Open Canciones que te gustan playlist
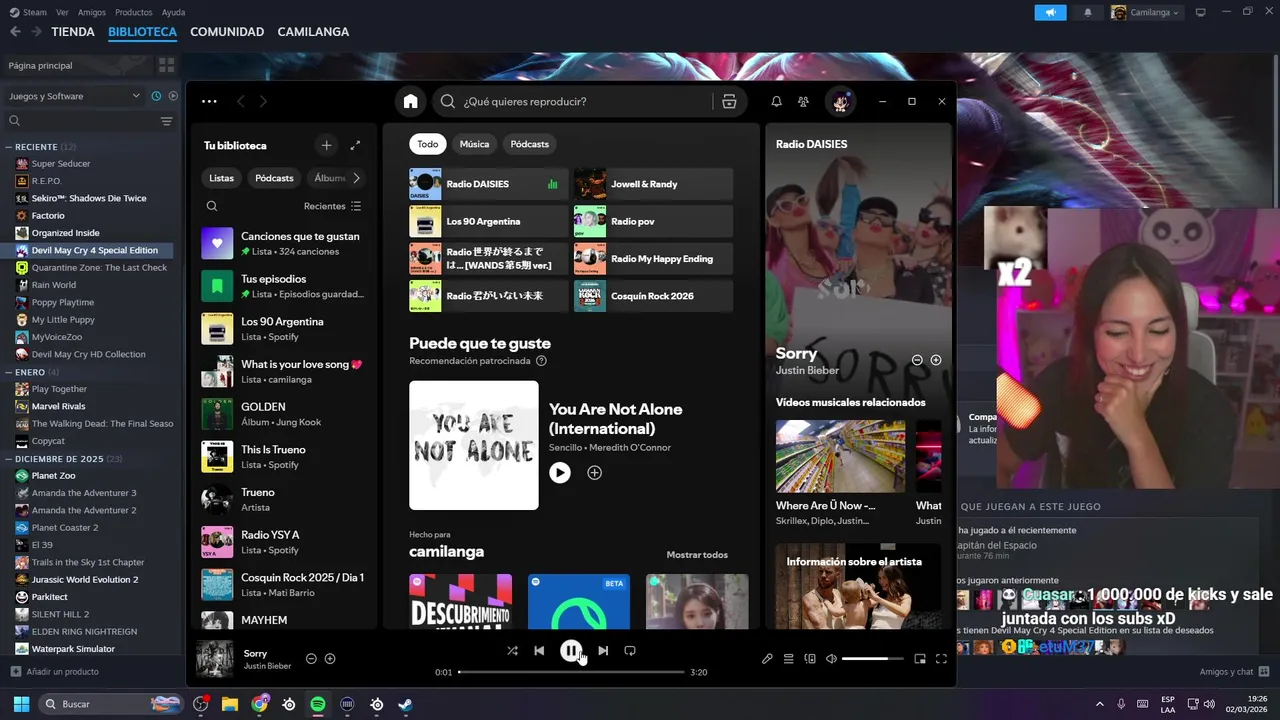The image size is (1280, 720). tap(283, 243)
